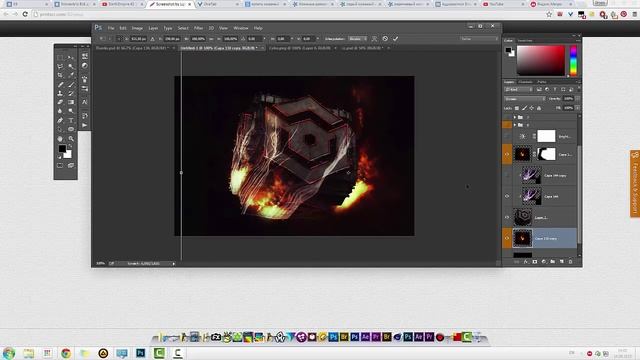The width and height of the screenshot is (640, 360).
Task: Open the layer filter Kind dropdown
Action: tap(518, 89)
